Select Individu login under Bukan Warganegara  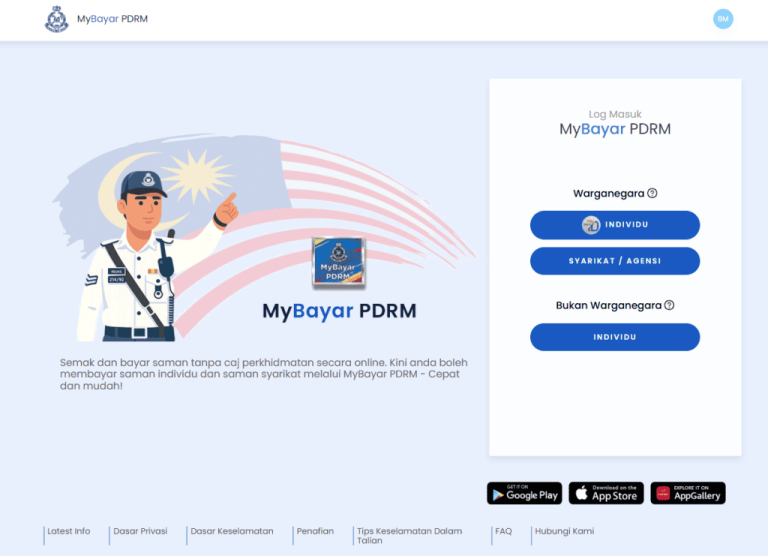point(615,337)
